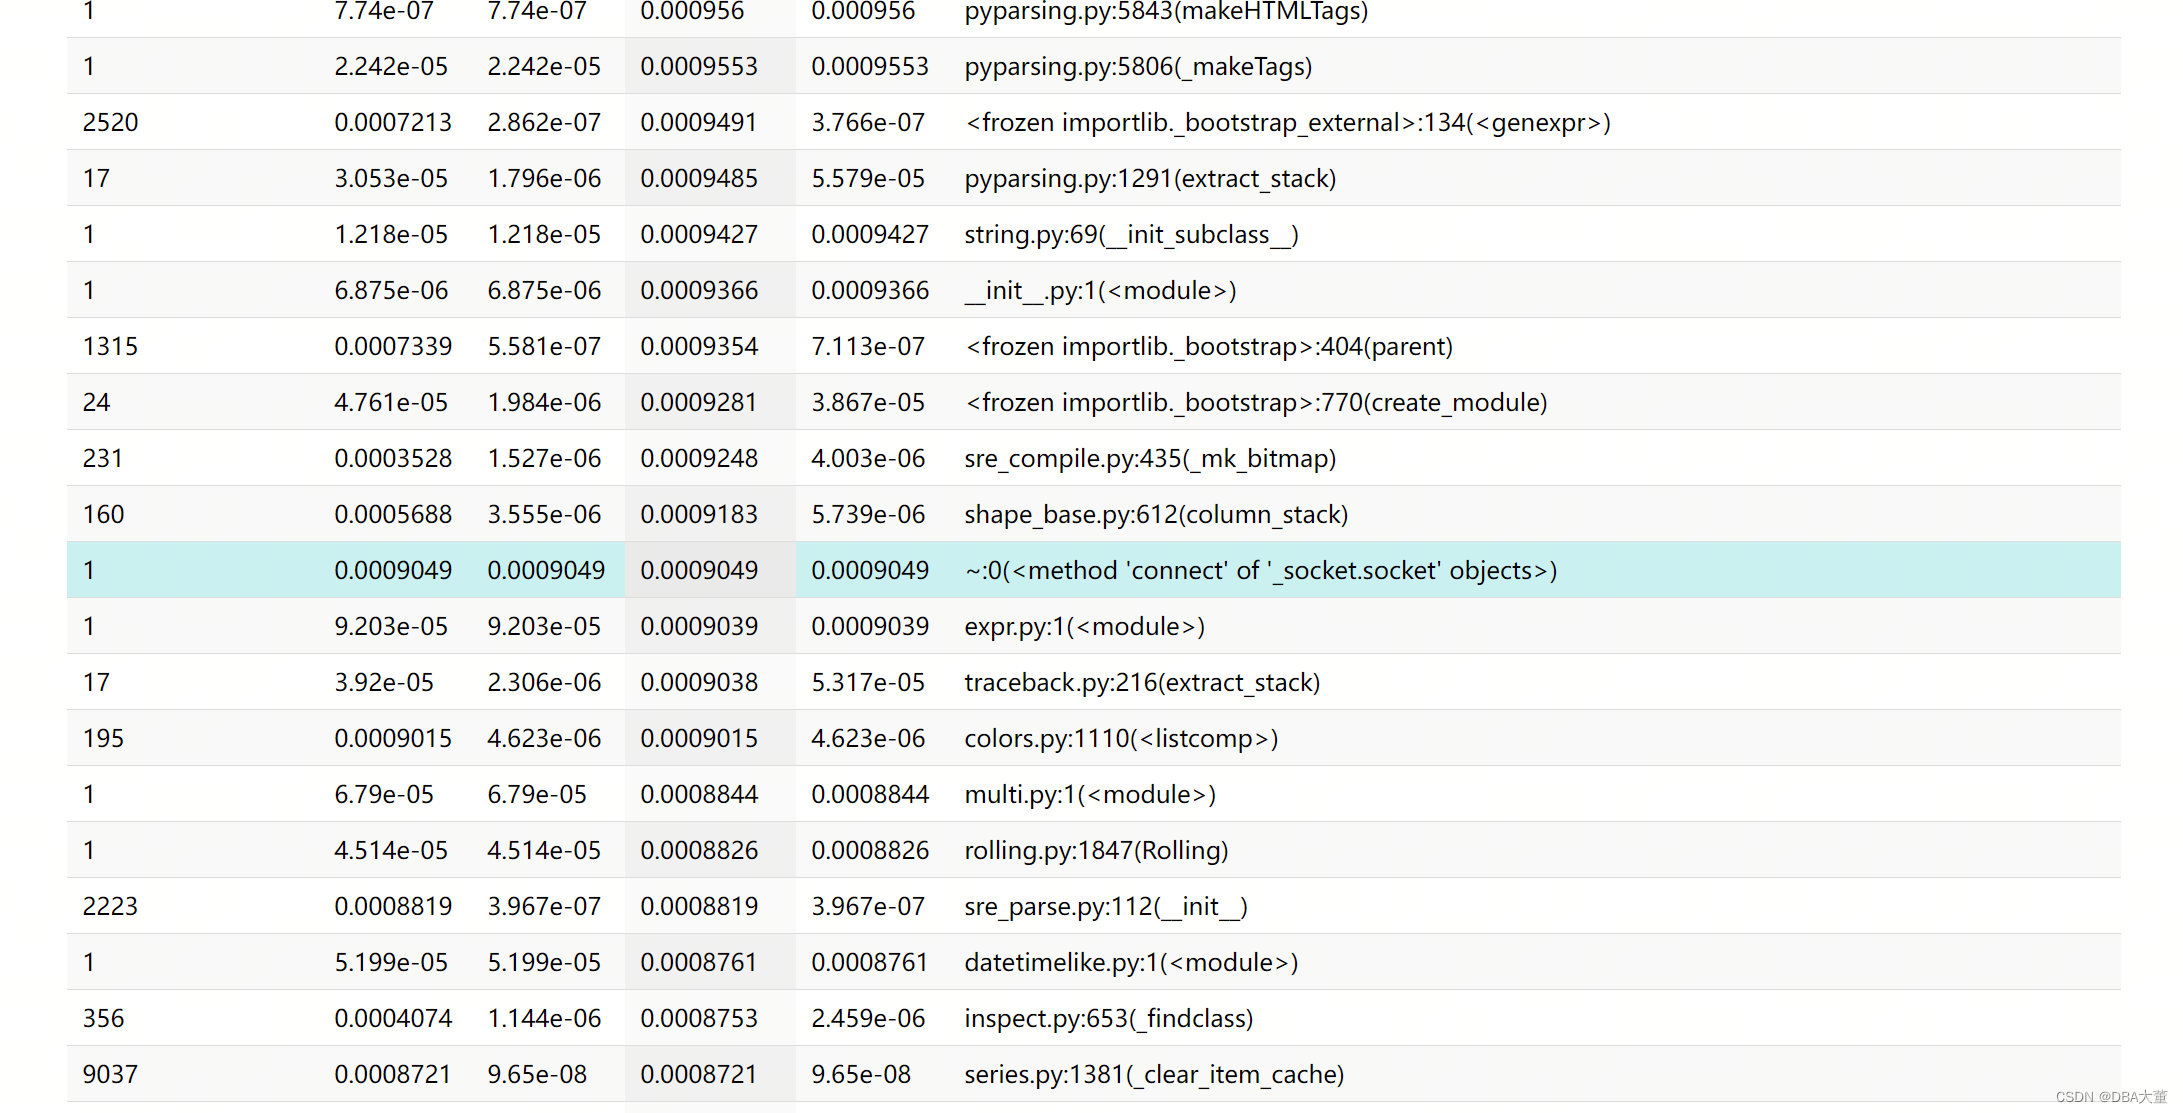Select the pyparsing.py:5806(_makeTags) row

point(1137,66)
